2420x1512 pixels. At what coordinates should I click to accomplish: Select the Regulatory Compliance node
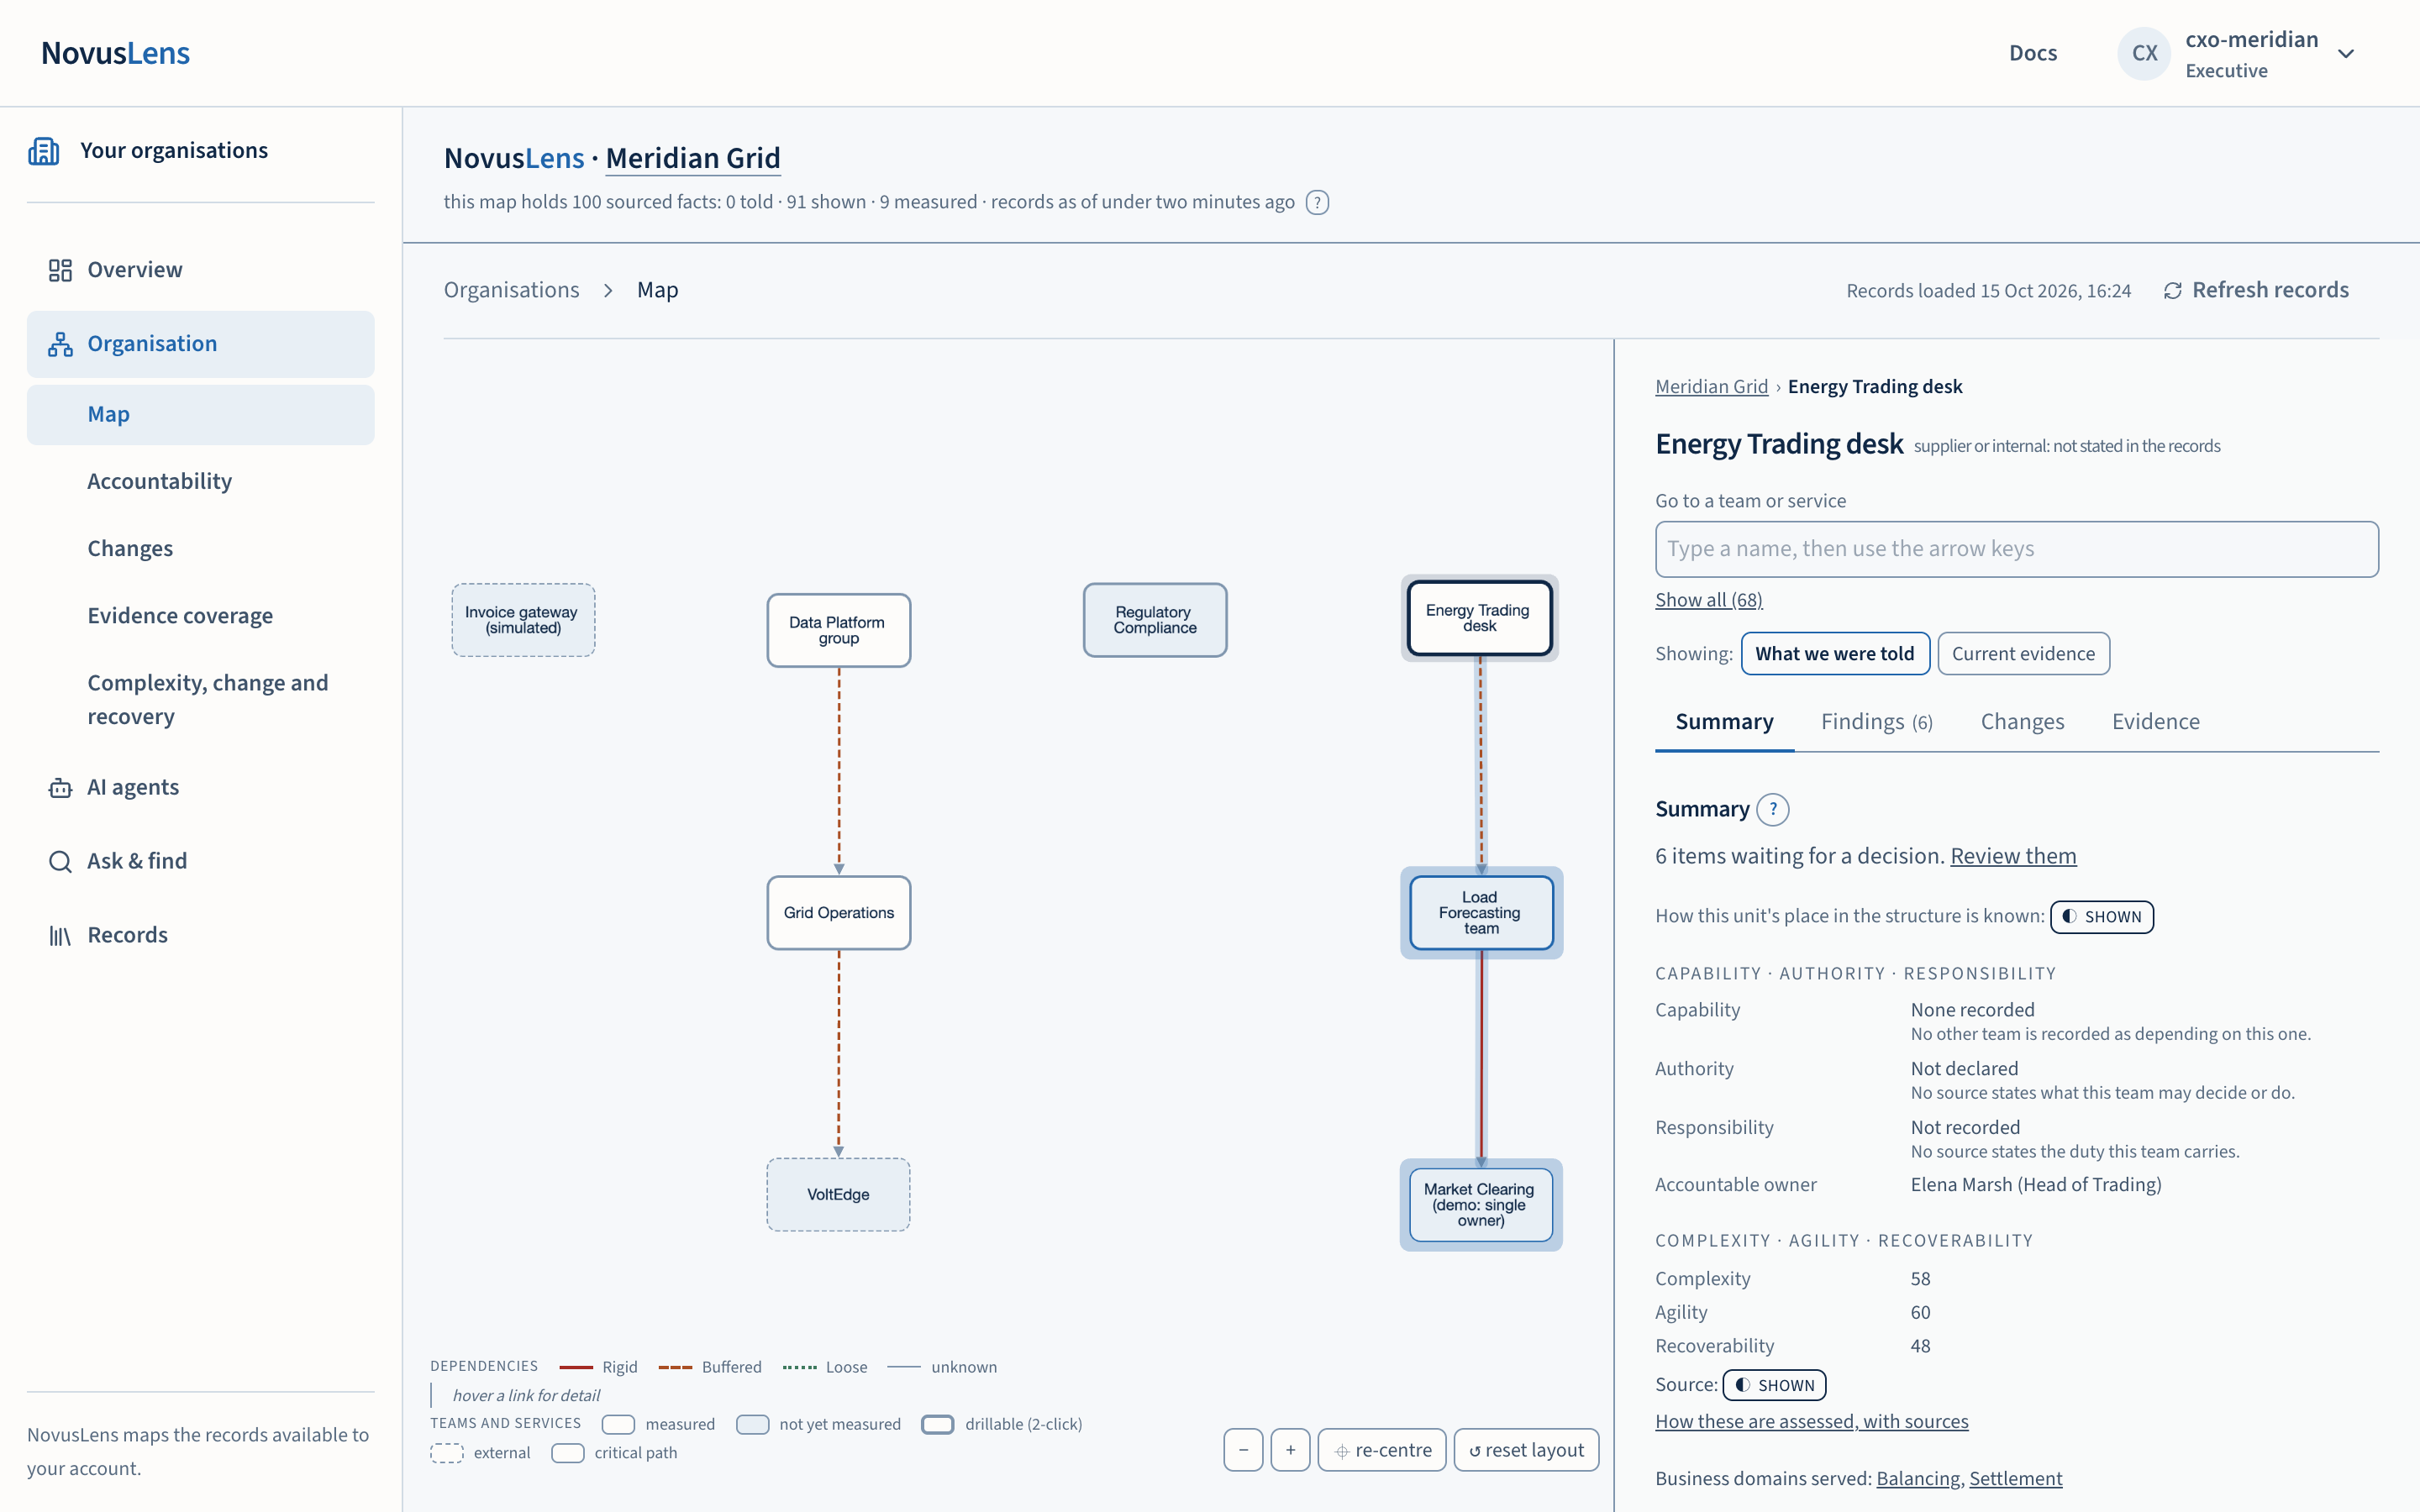(x=1154, y=620)
